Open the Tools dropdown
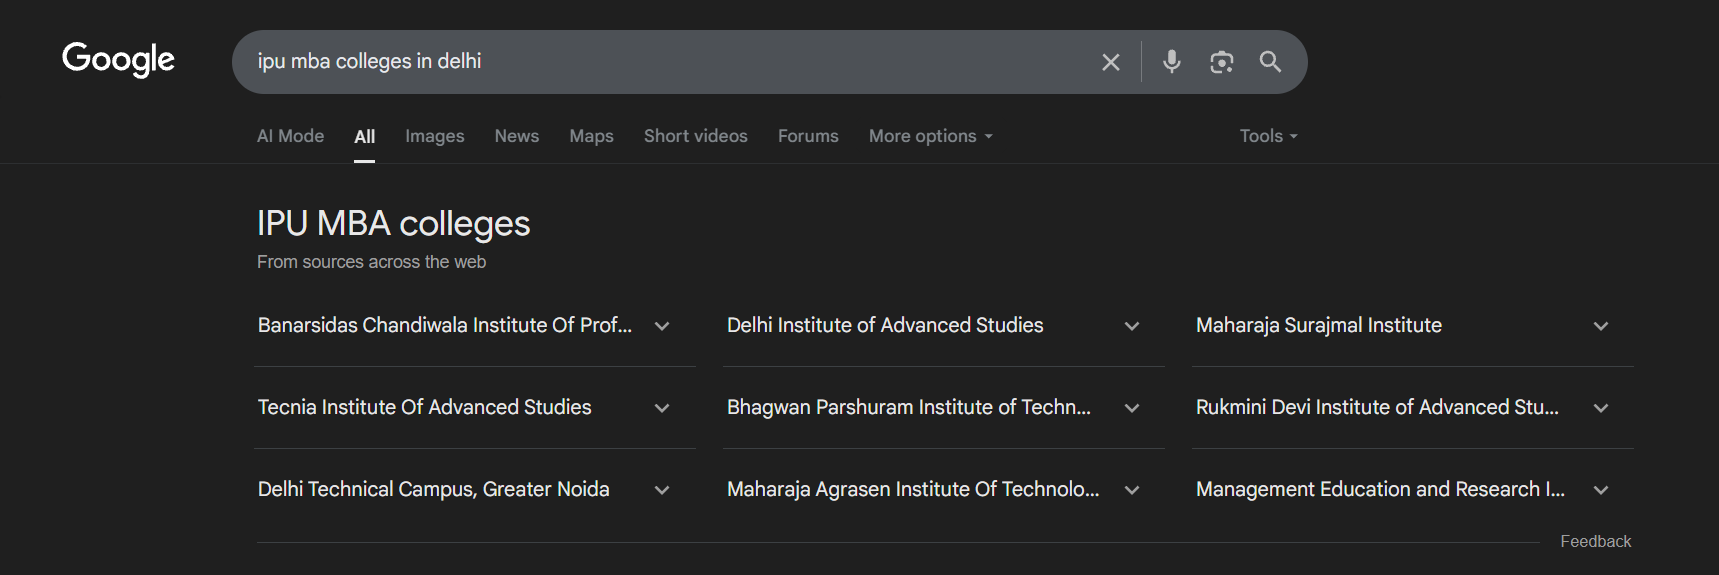The image size is (1719, 575). (x=1269, y=136)
